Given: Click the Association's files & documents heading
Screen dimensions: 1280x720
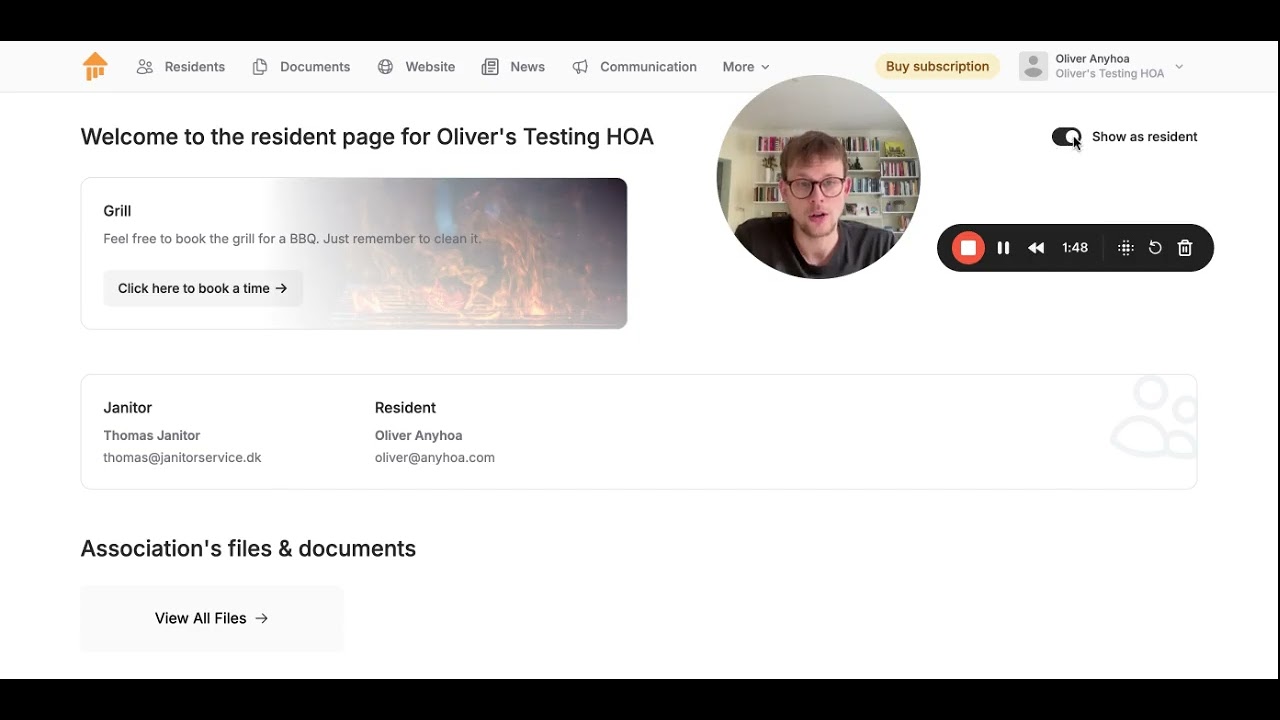Looking at the screenshot, I should click(x=248, y=549).
